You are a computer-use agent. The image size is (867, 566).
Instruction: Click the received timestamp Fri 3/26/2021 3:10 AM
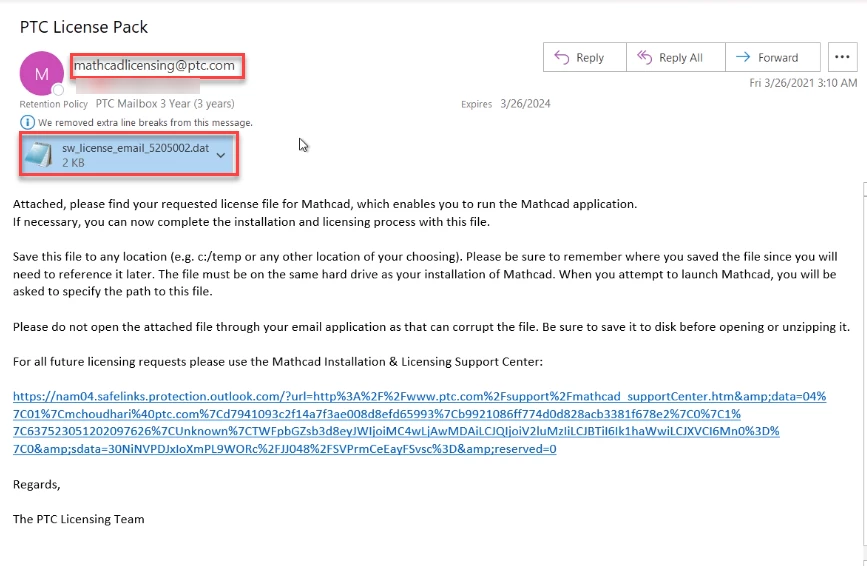coord(803,83)
